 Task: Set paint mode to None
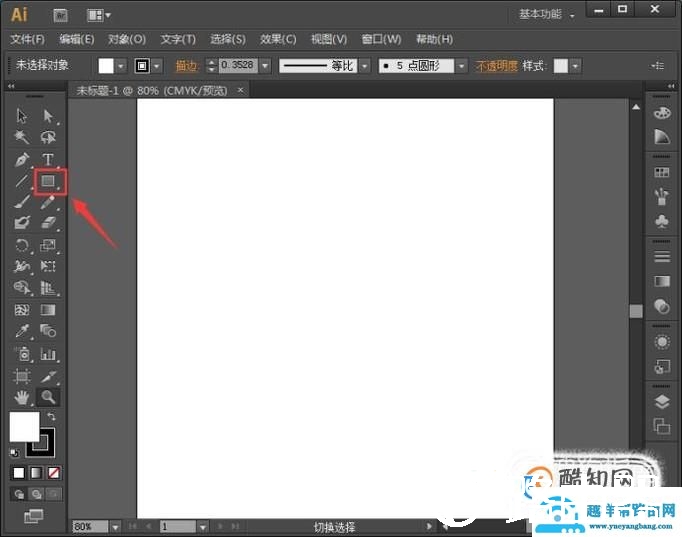(x=53, y=473)
